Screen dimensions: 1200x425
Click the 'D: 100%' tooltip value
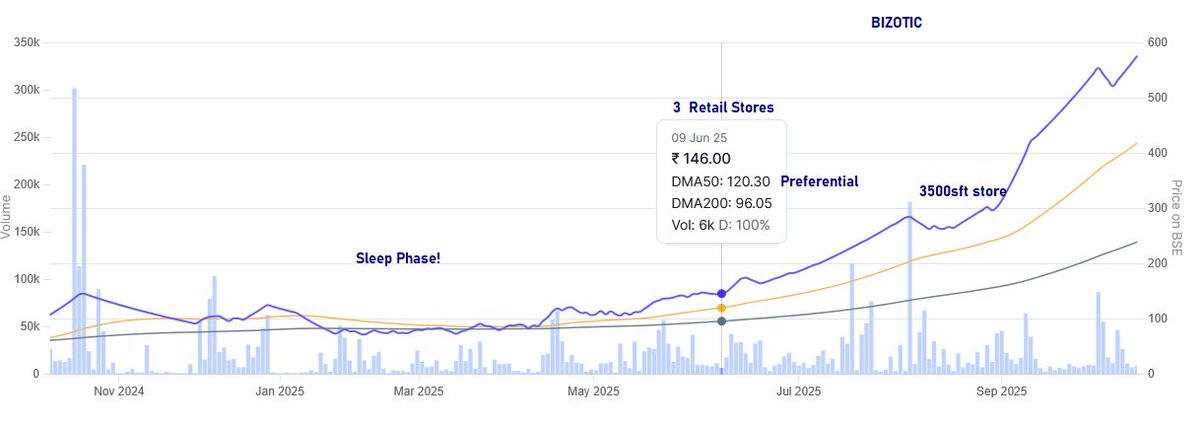coord(743,225)
